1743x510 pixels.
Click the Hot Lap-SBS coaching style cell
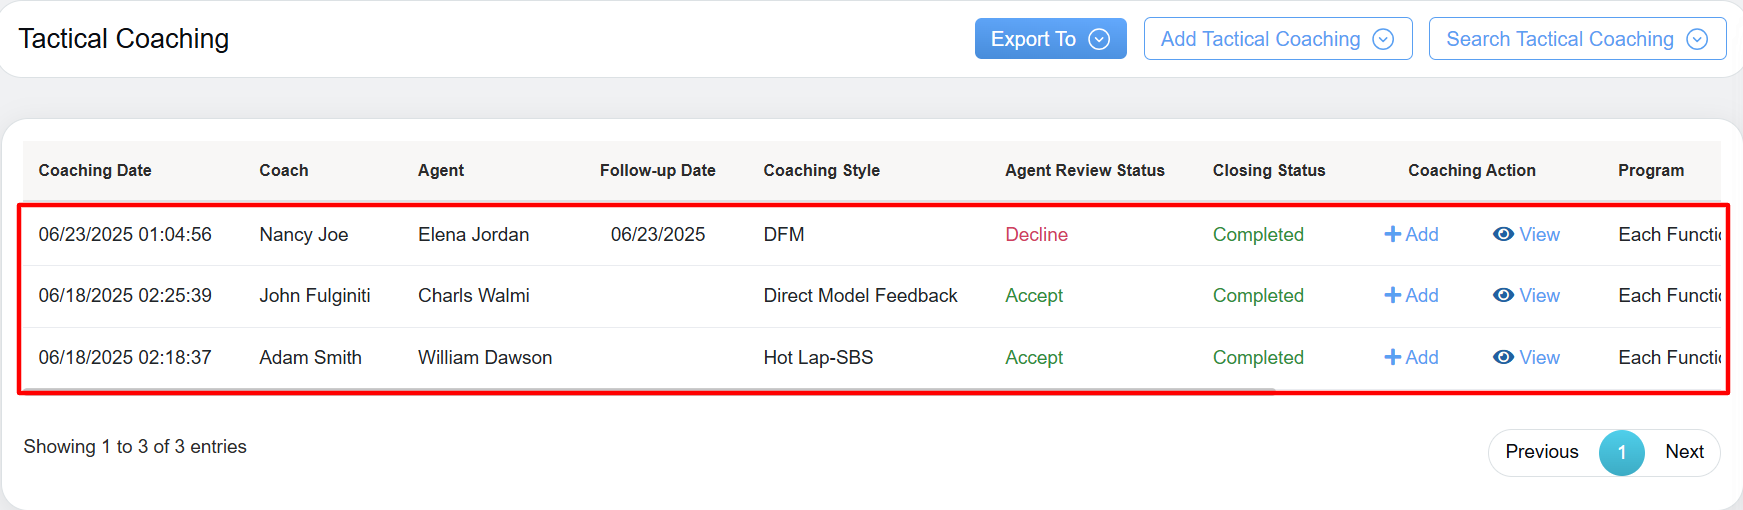pos(818,358)
